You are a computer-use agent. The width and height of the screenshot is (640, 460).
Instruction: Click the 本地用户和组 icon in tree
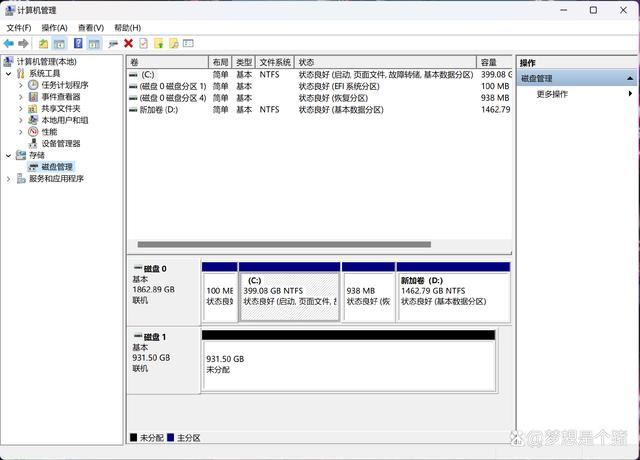(33, 120)
